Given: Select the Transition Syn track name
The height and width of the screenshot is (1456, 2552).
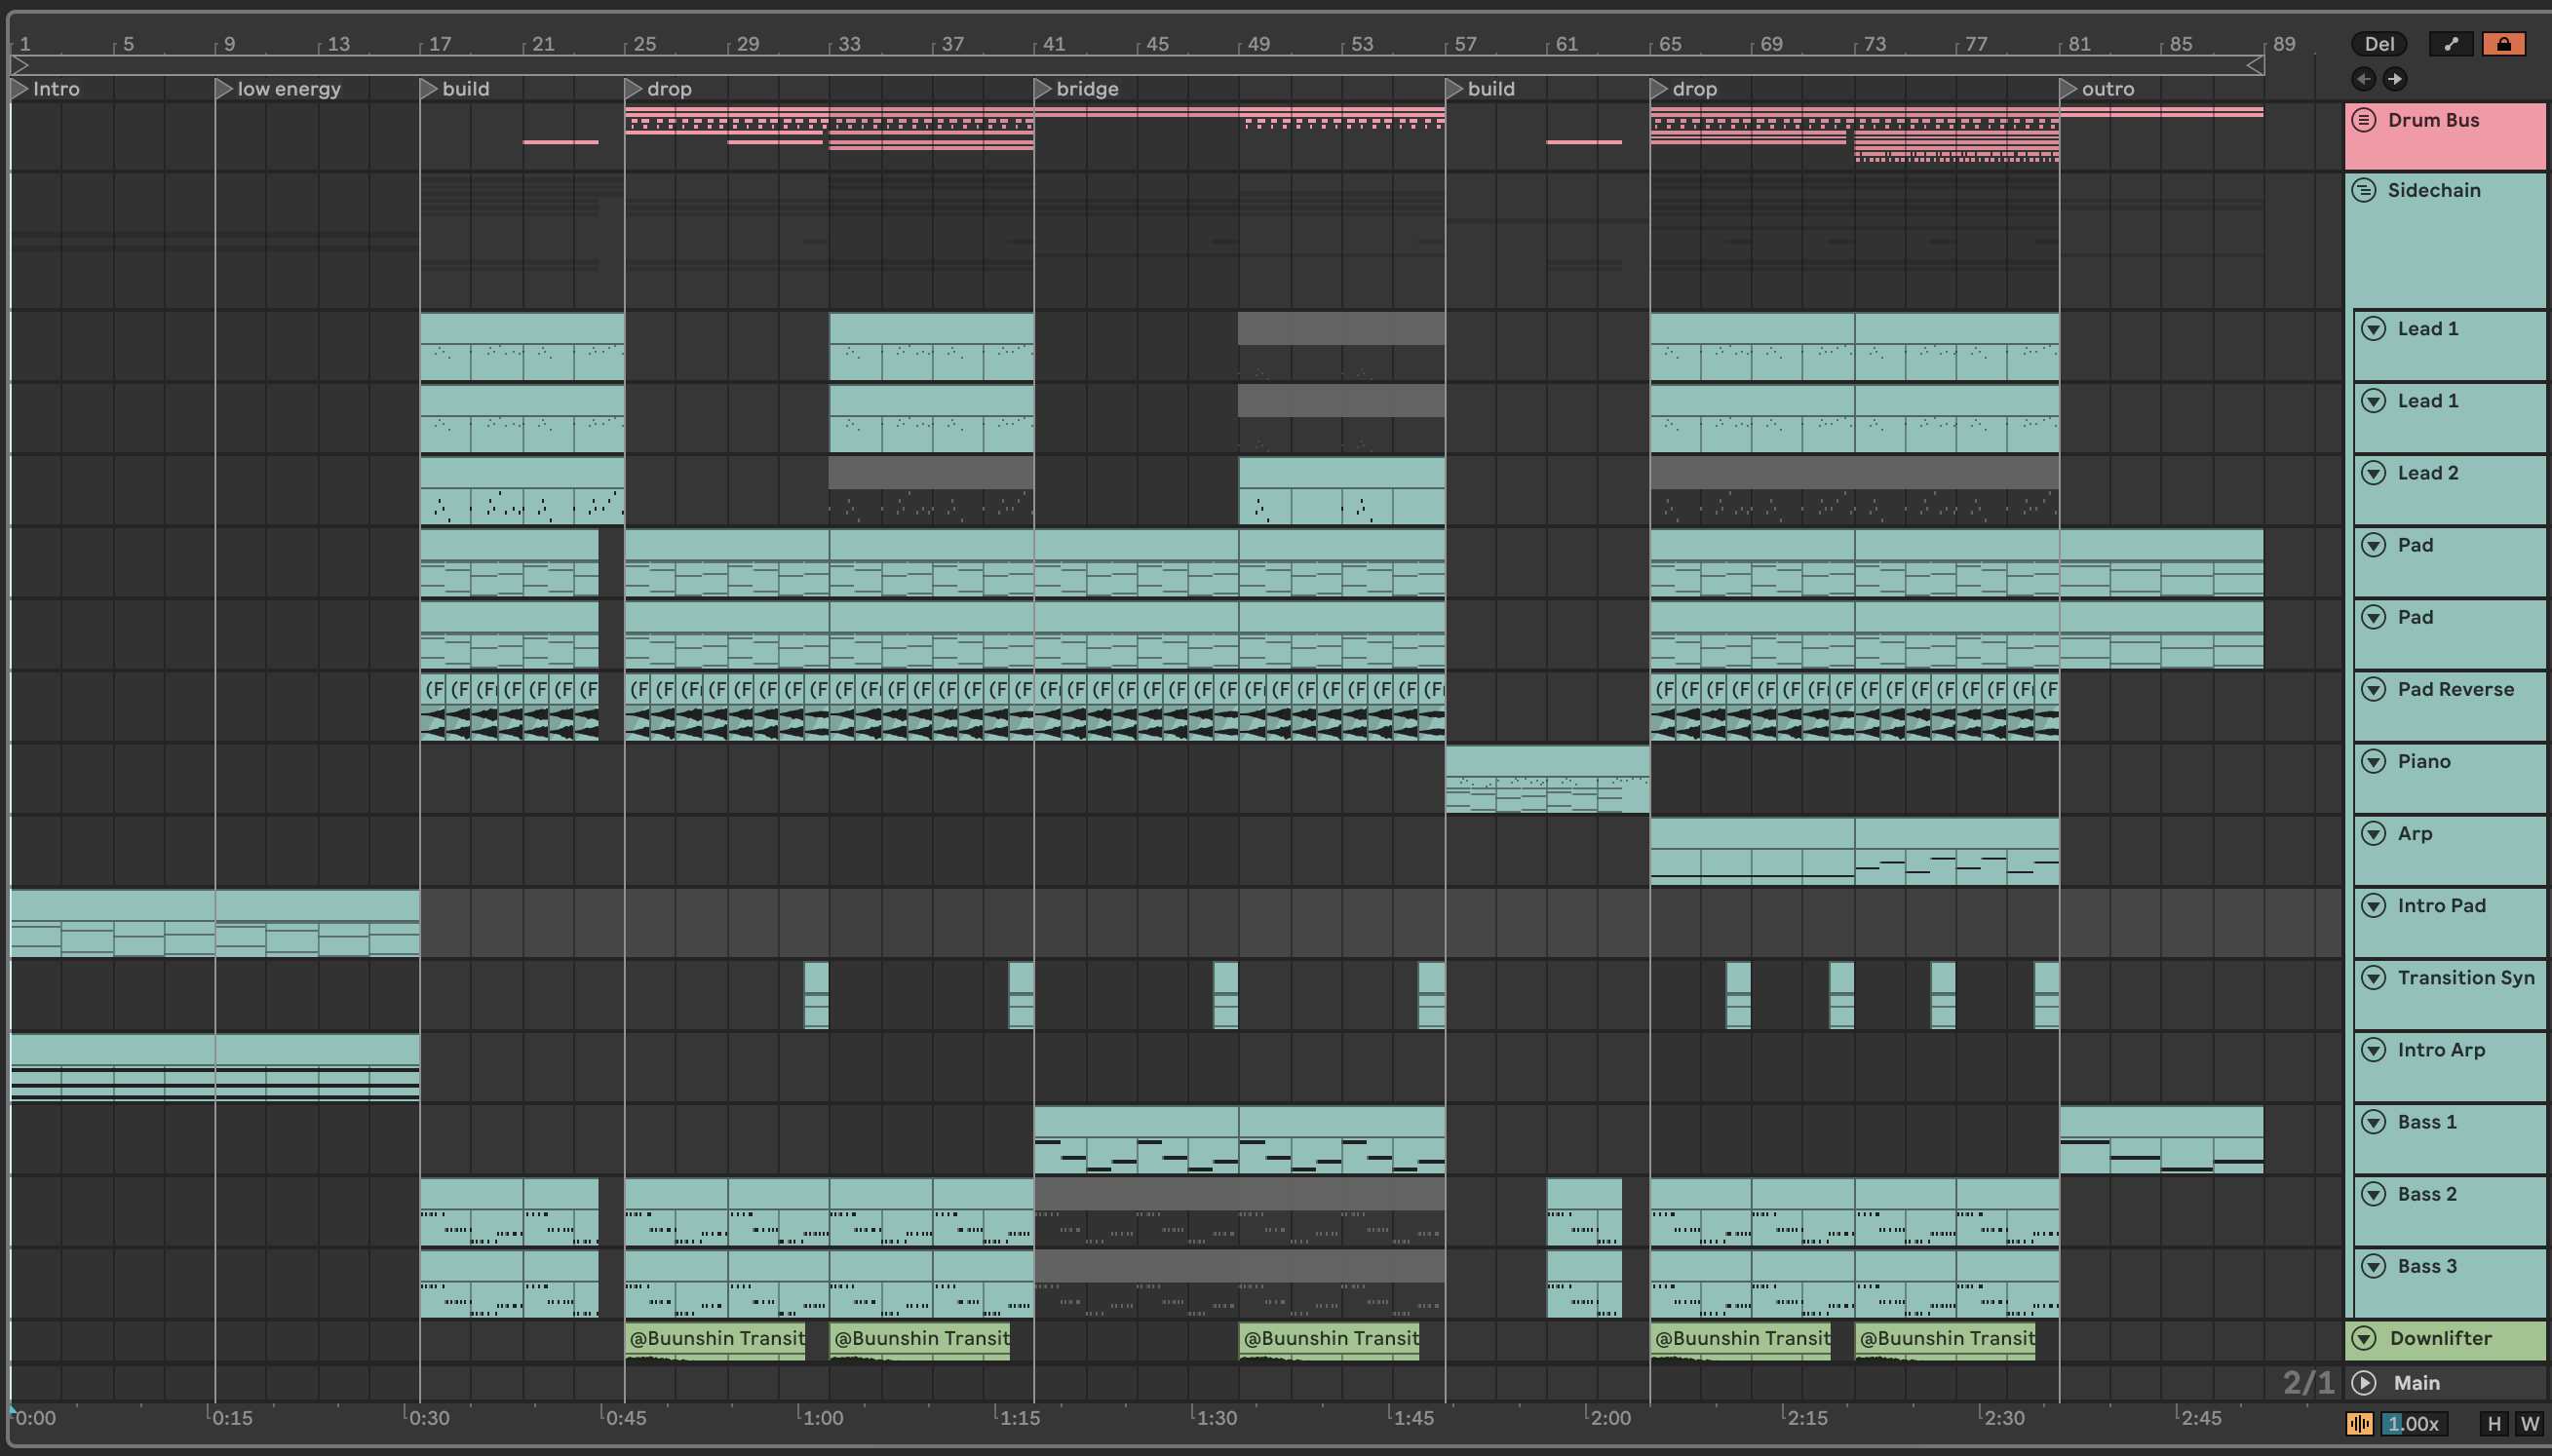Looking at the screenshot, I should click(x=2466, y=977).
